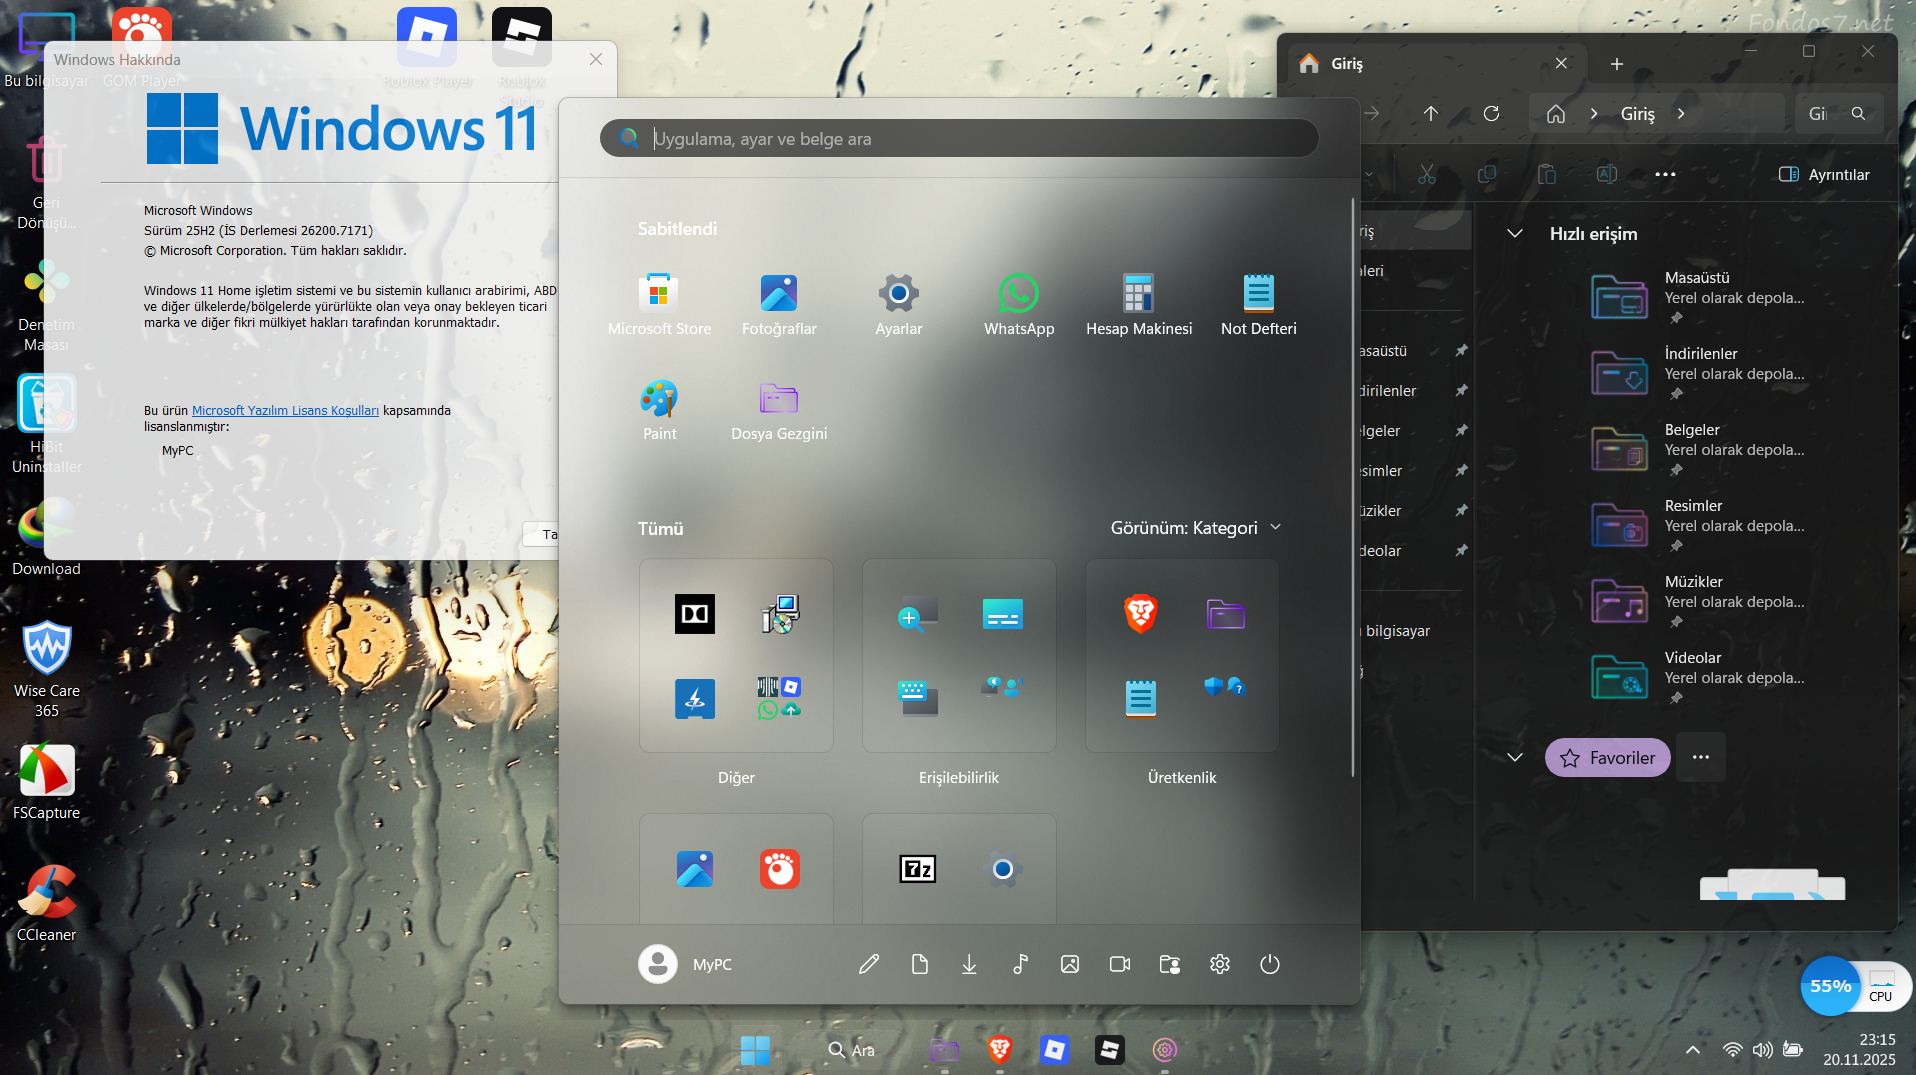Launch the pinned Fotoğraflar app

click(x=779, y=305)
